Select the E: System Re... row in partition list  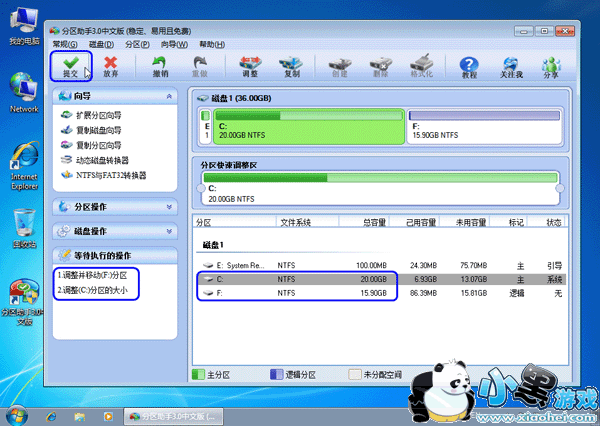coord(381,265)
